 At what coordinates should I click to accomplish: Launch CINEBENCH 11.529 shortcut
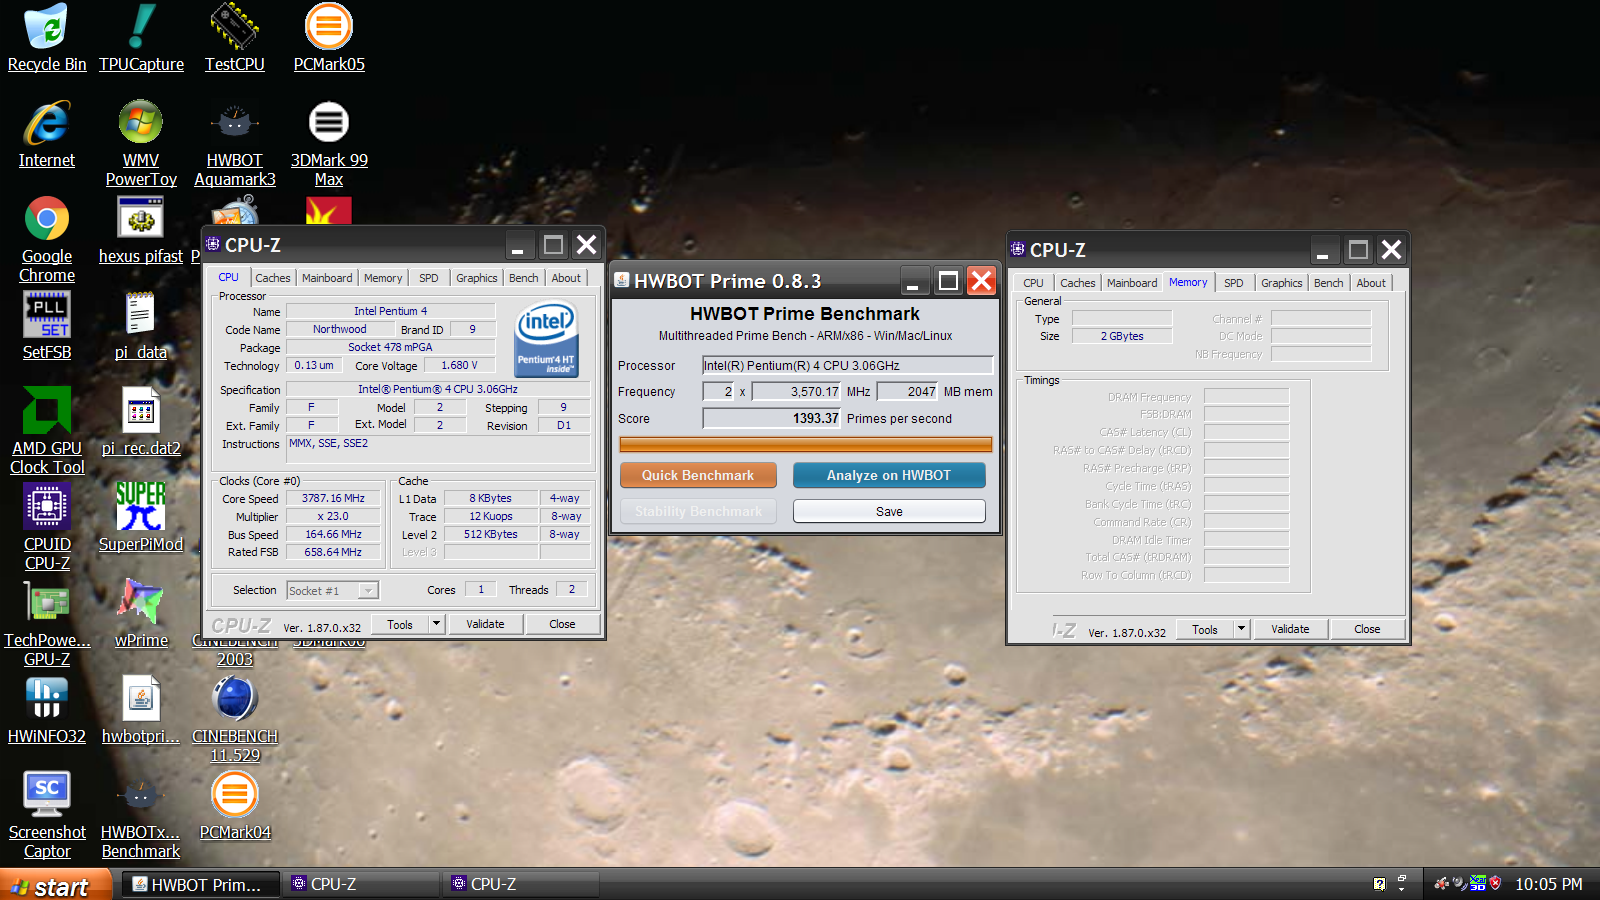point(235,719)
